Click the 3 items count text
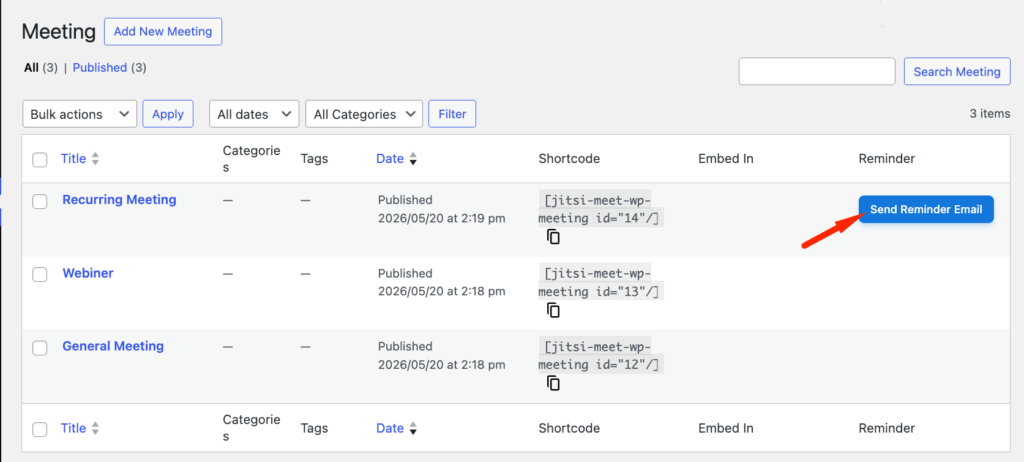 point(990,114)
